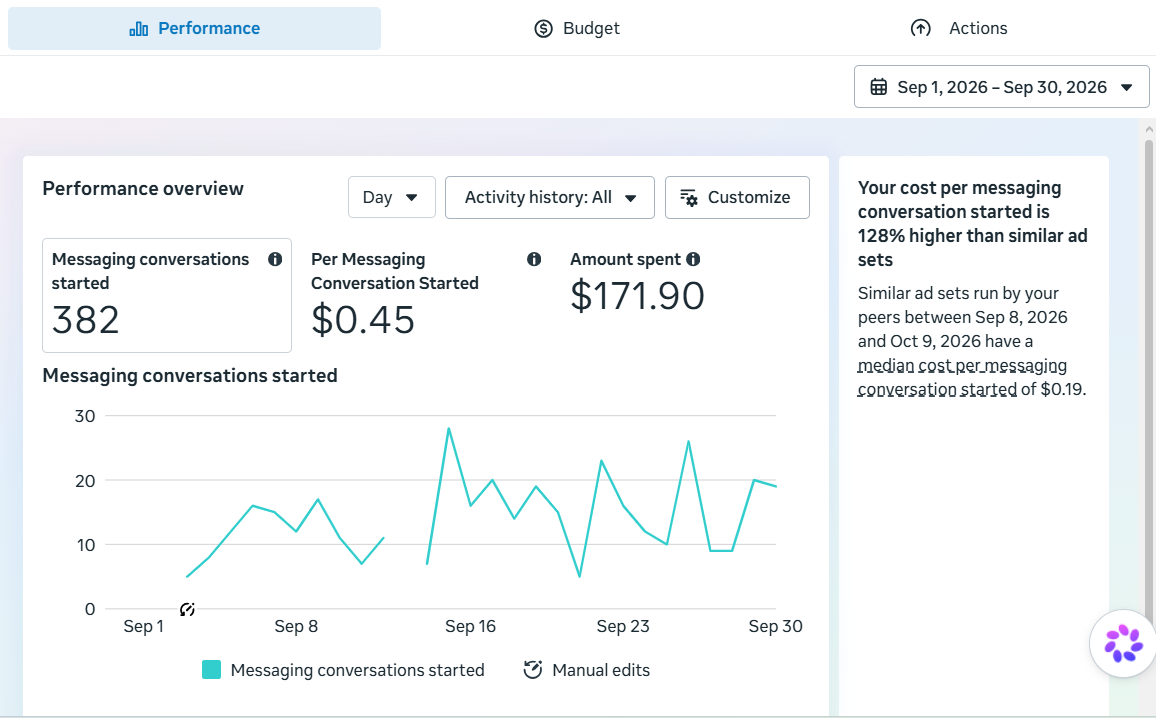Click the Manual edits legend icon
This screenshot has width=1156, height=718.
click(x=532, y=670)
